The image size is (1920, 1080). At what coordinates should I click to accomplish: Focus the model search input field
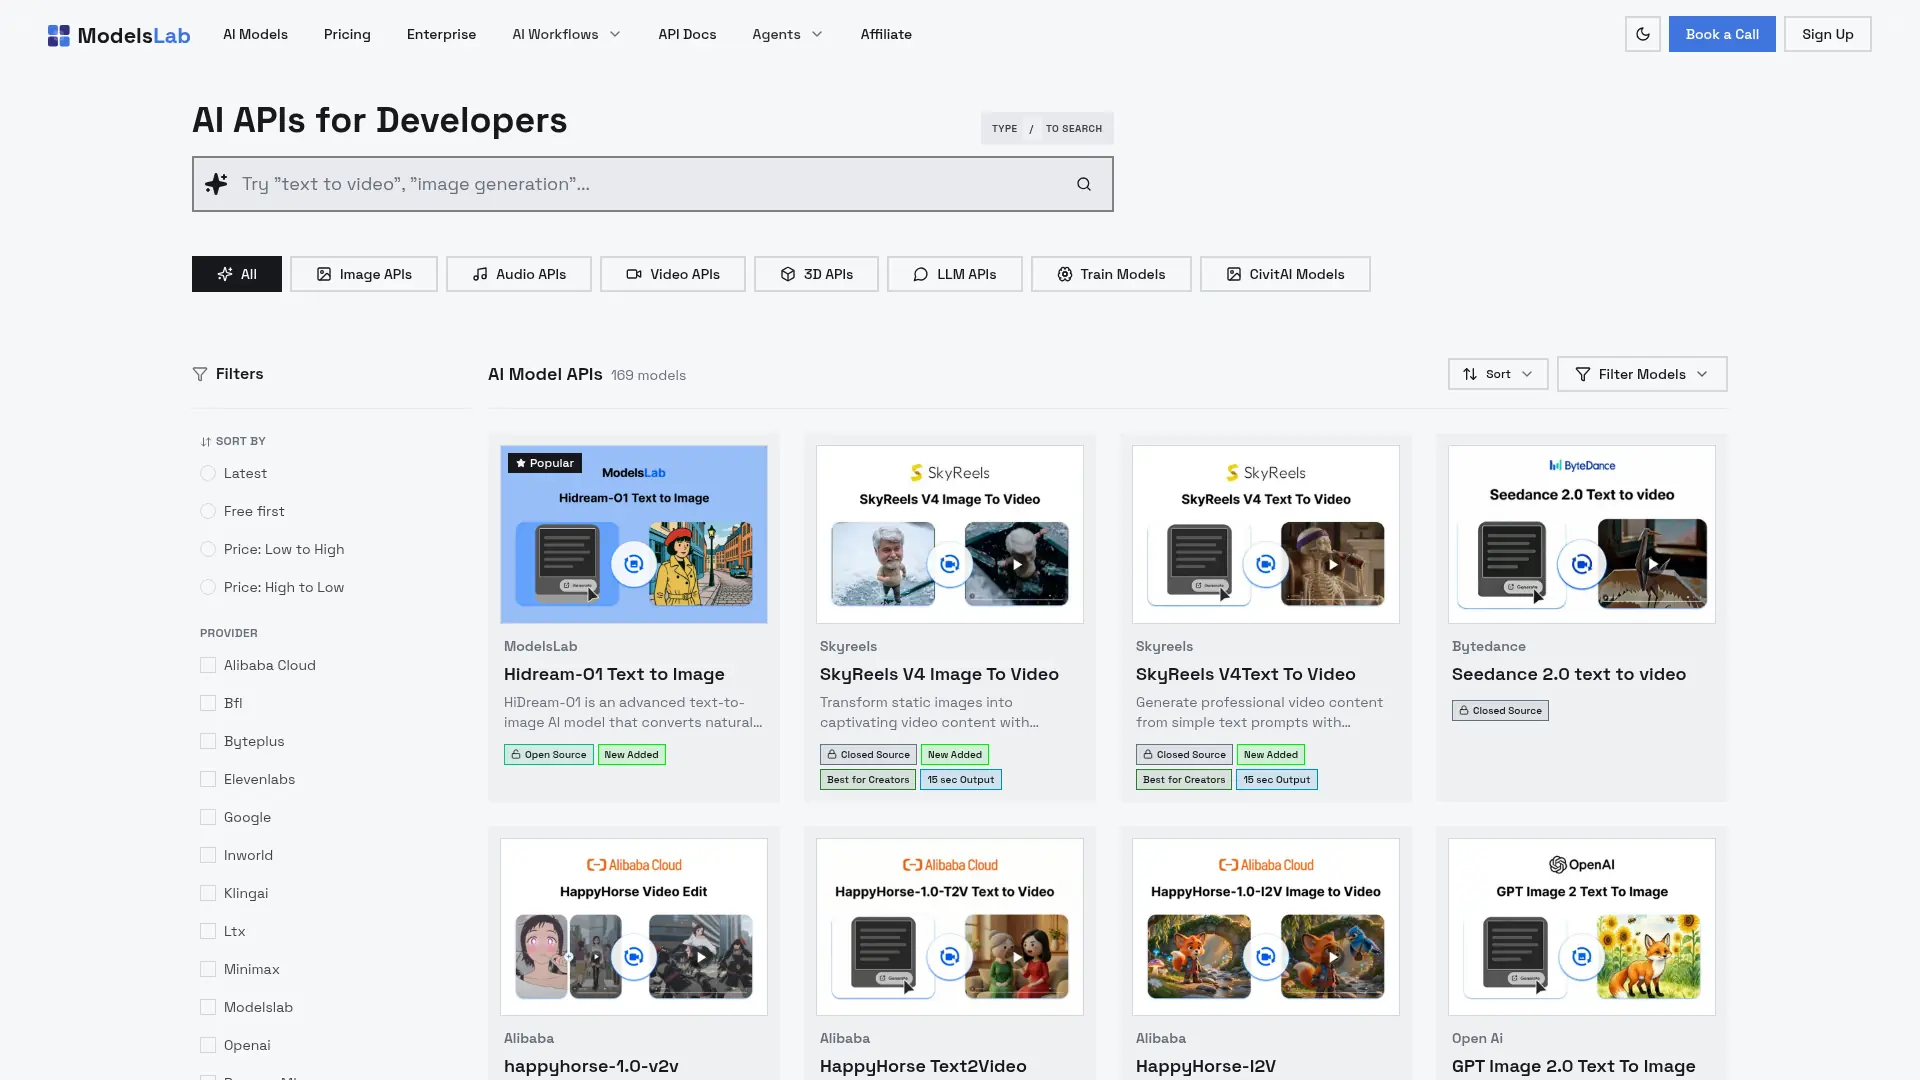pyautogui.click(x=653, y=184)
